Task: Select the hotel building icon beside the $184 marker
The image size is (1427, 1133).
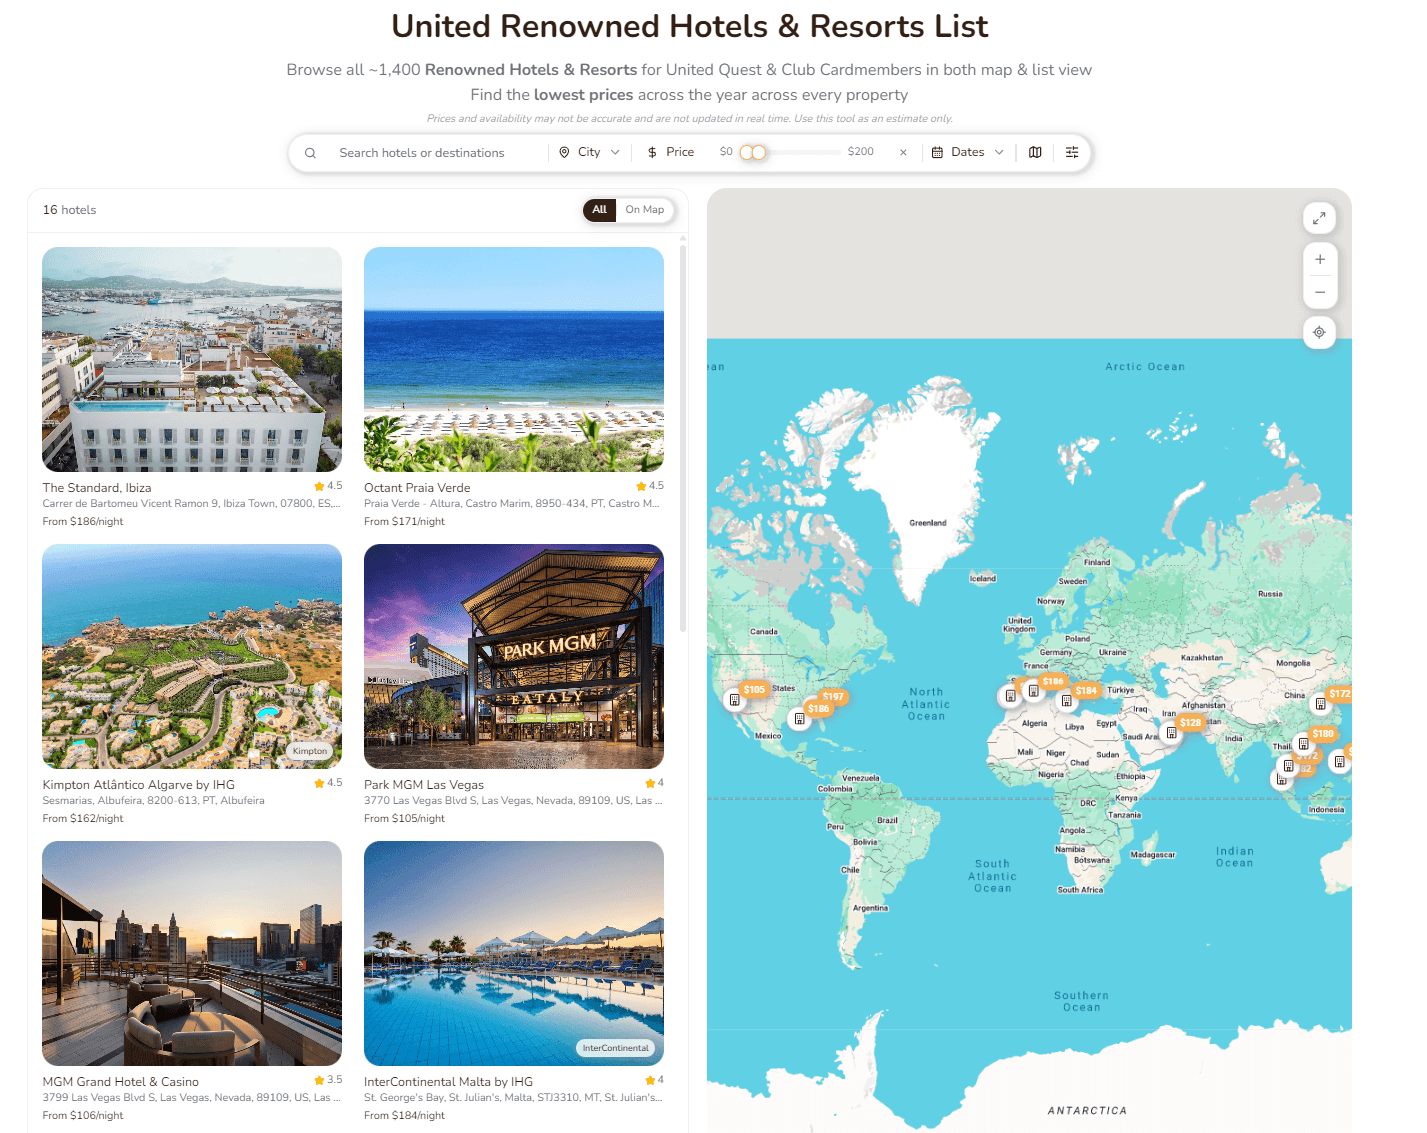Action: click(1066, 700)
